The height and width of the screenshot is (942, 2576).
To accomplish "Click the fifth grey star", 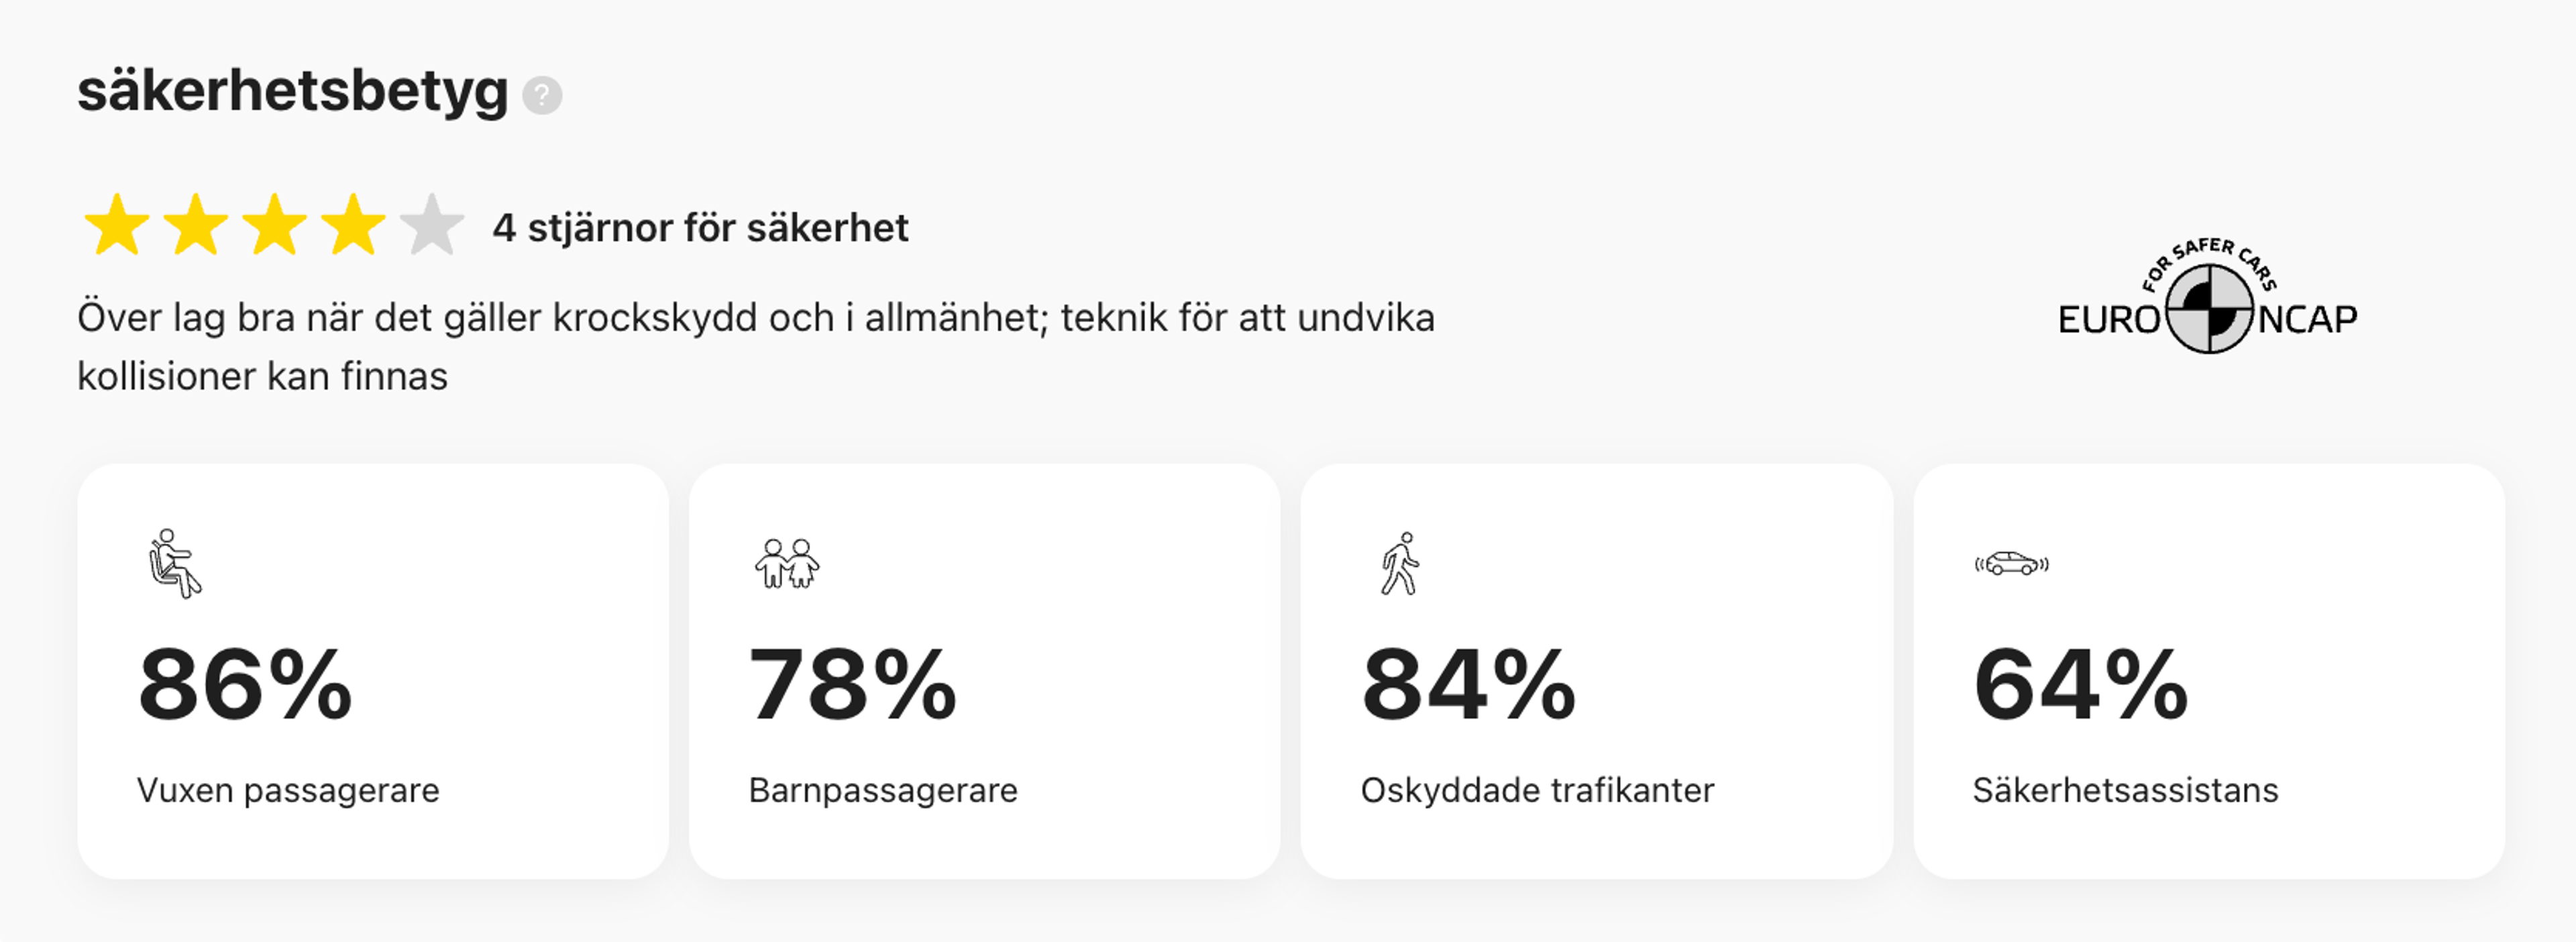I will tap(432, 226).
